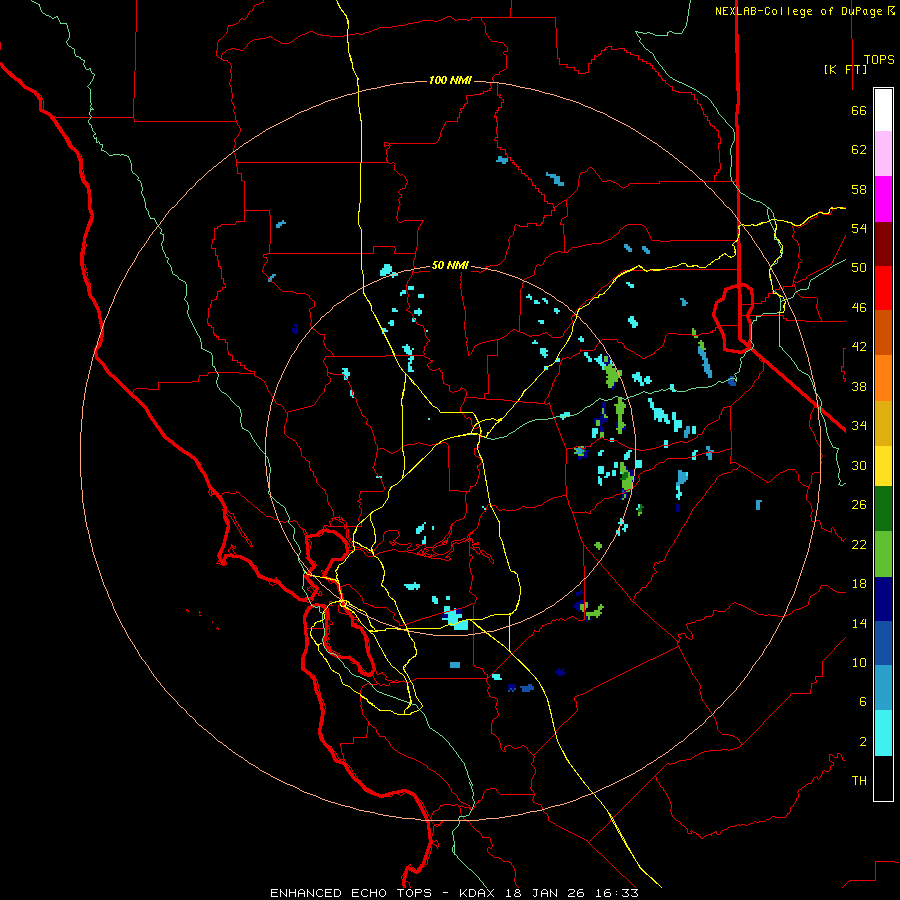Viewport: 900px width, 900px height.
Task: Click the KDAX radar station identifier
Action: pos(479,893)
